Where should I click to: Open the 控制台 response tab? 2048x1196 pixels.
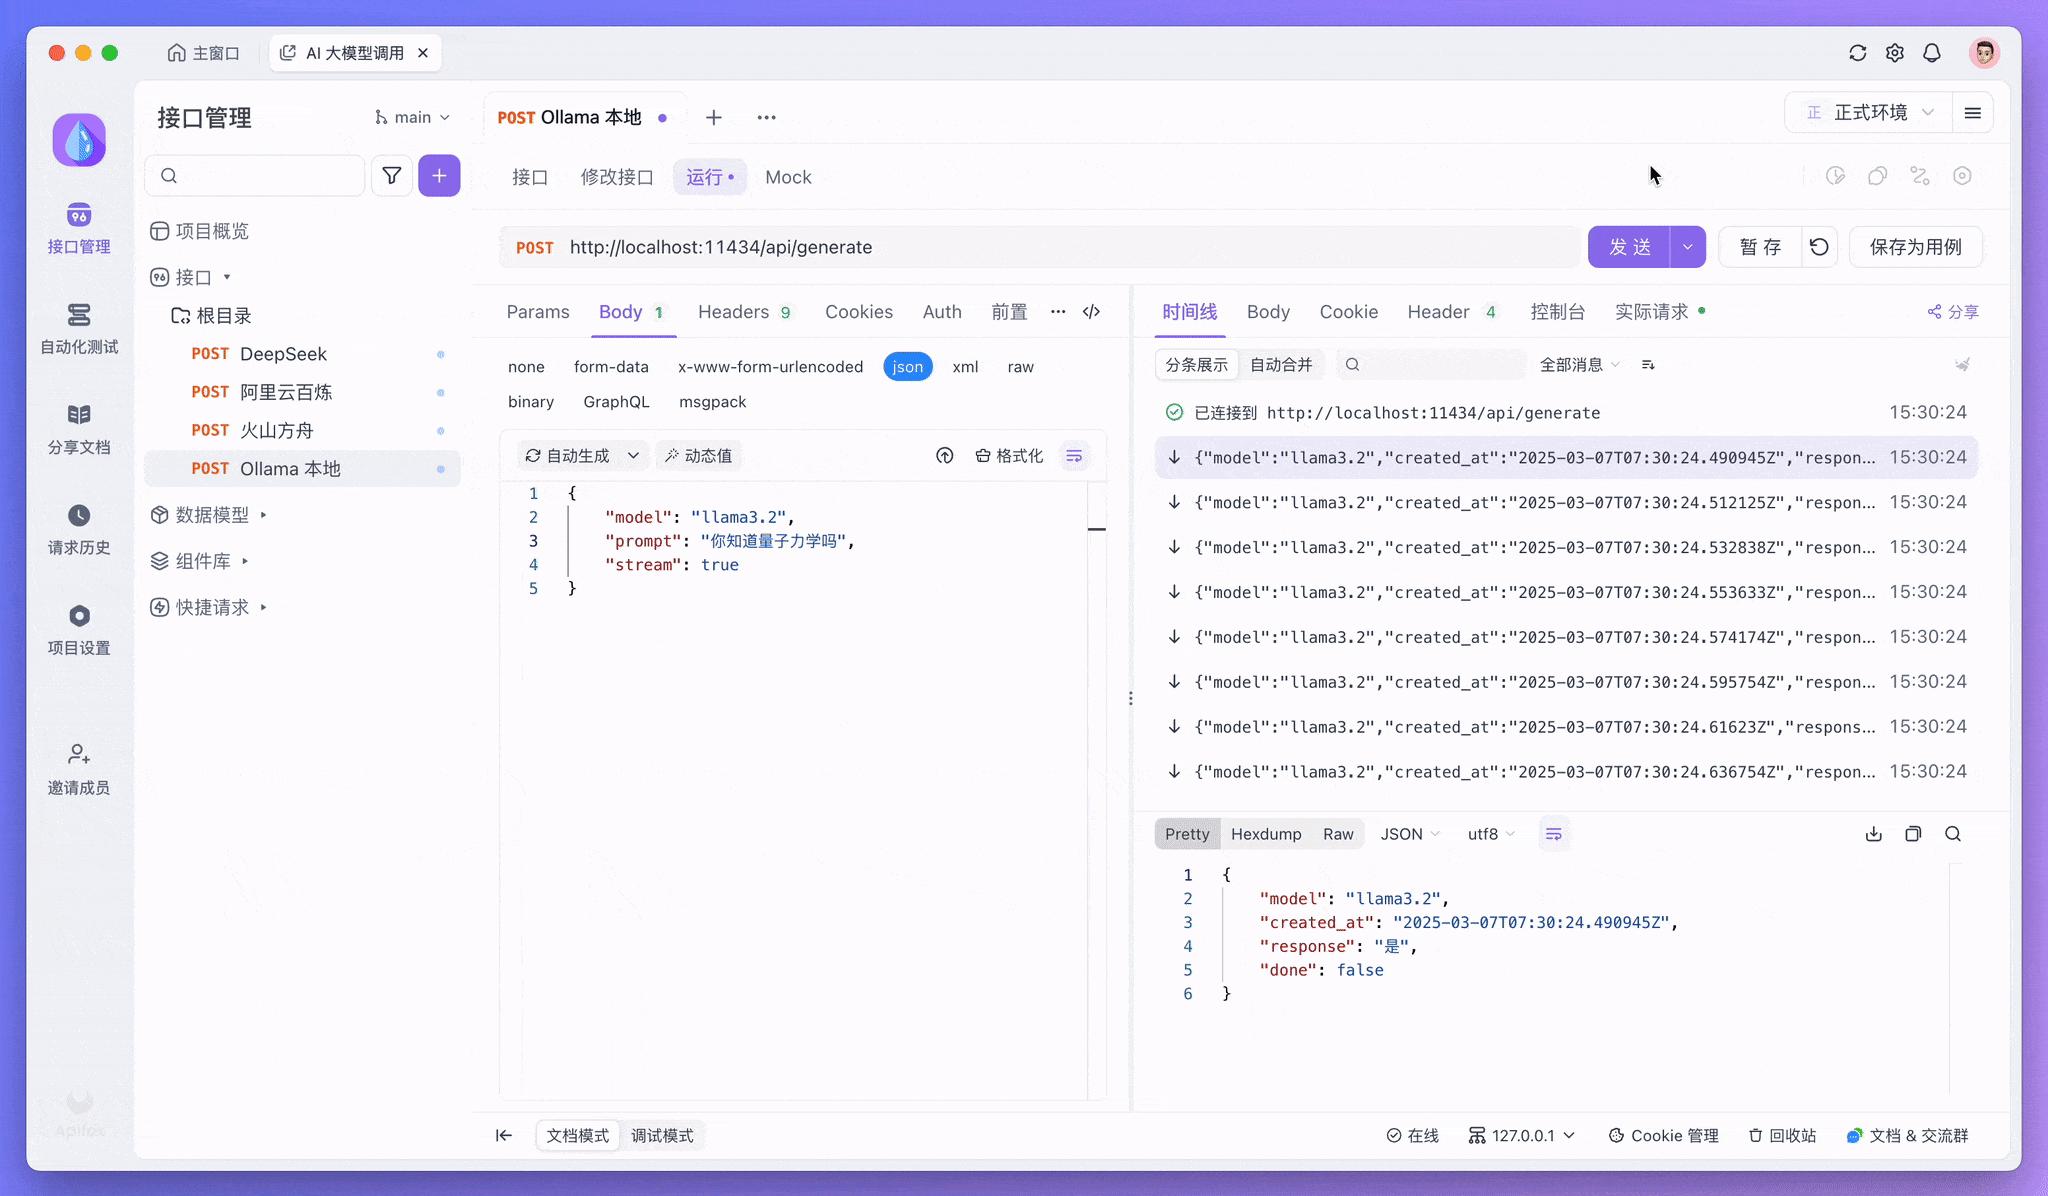(1557, 312)
